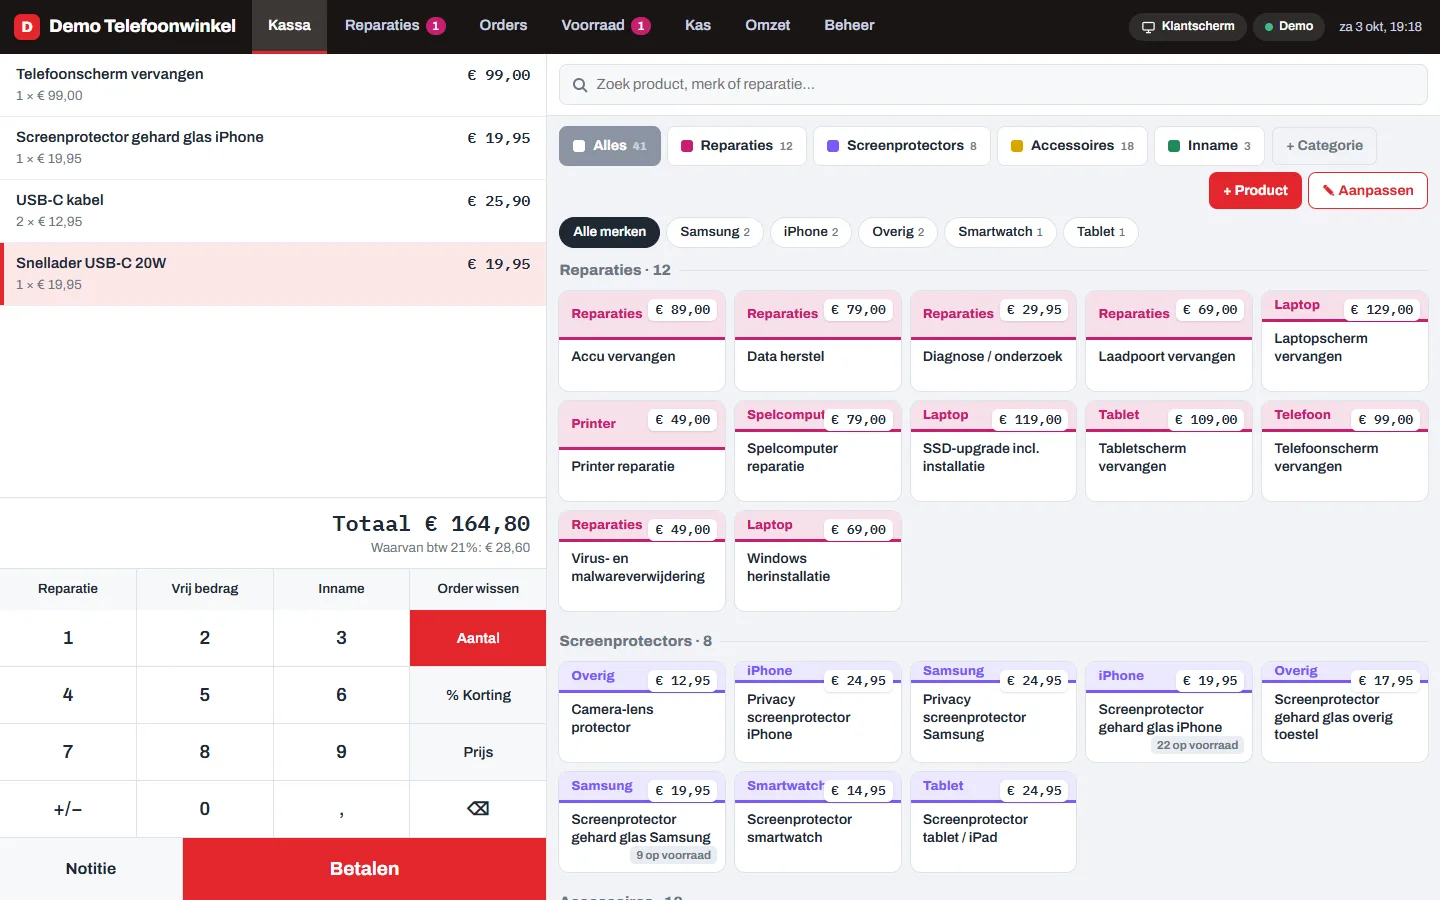Filter by Inname category
This screenshot has width=1440, height=900.
pyautogui.click(x=1209, y=146)
